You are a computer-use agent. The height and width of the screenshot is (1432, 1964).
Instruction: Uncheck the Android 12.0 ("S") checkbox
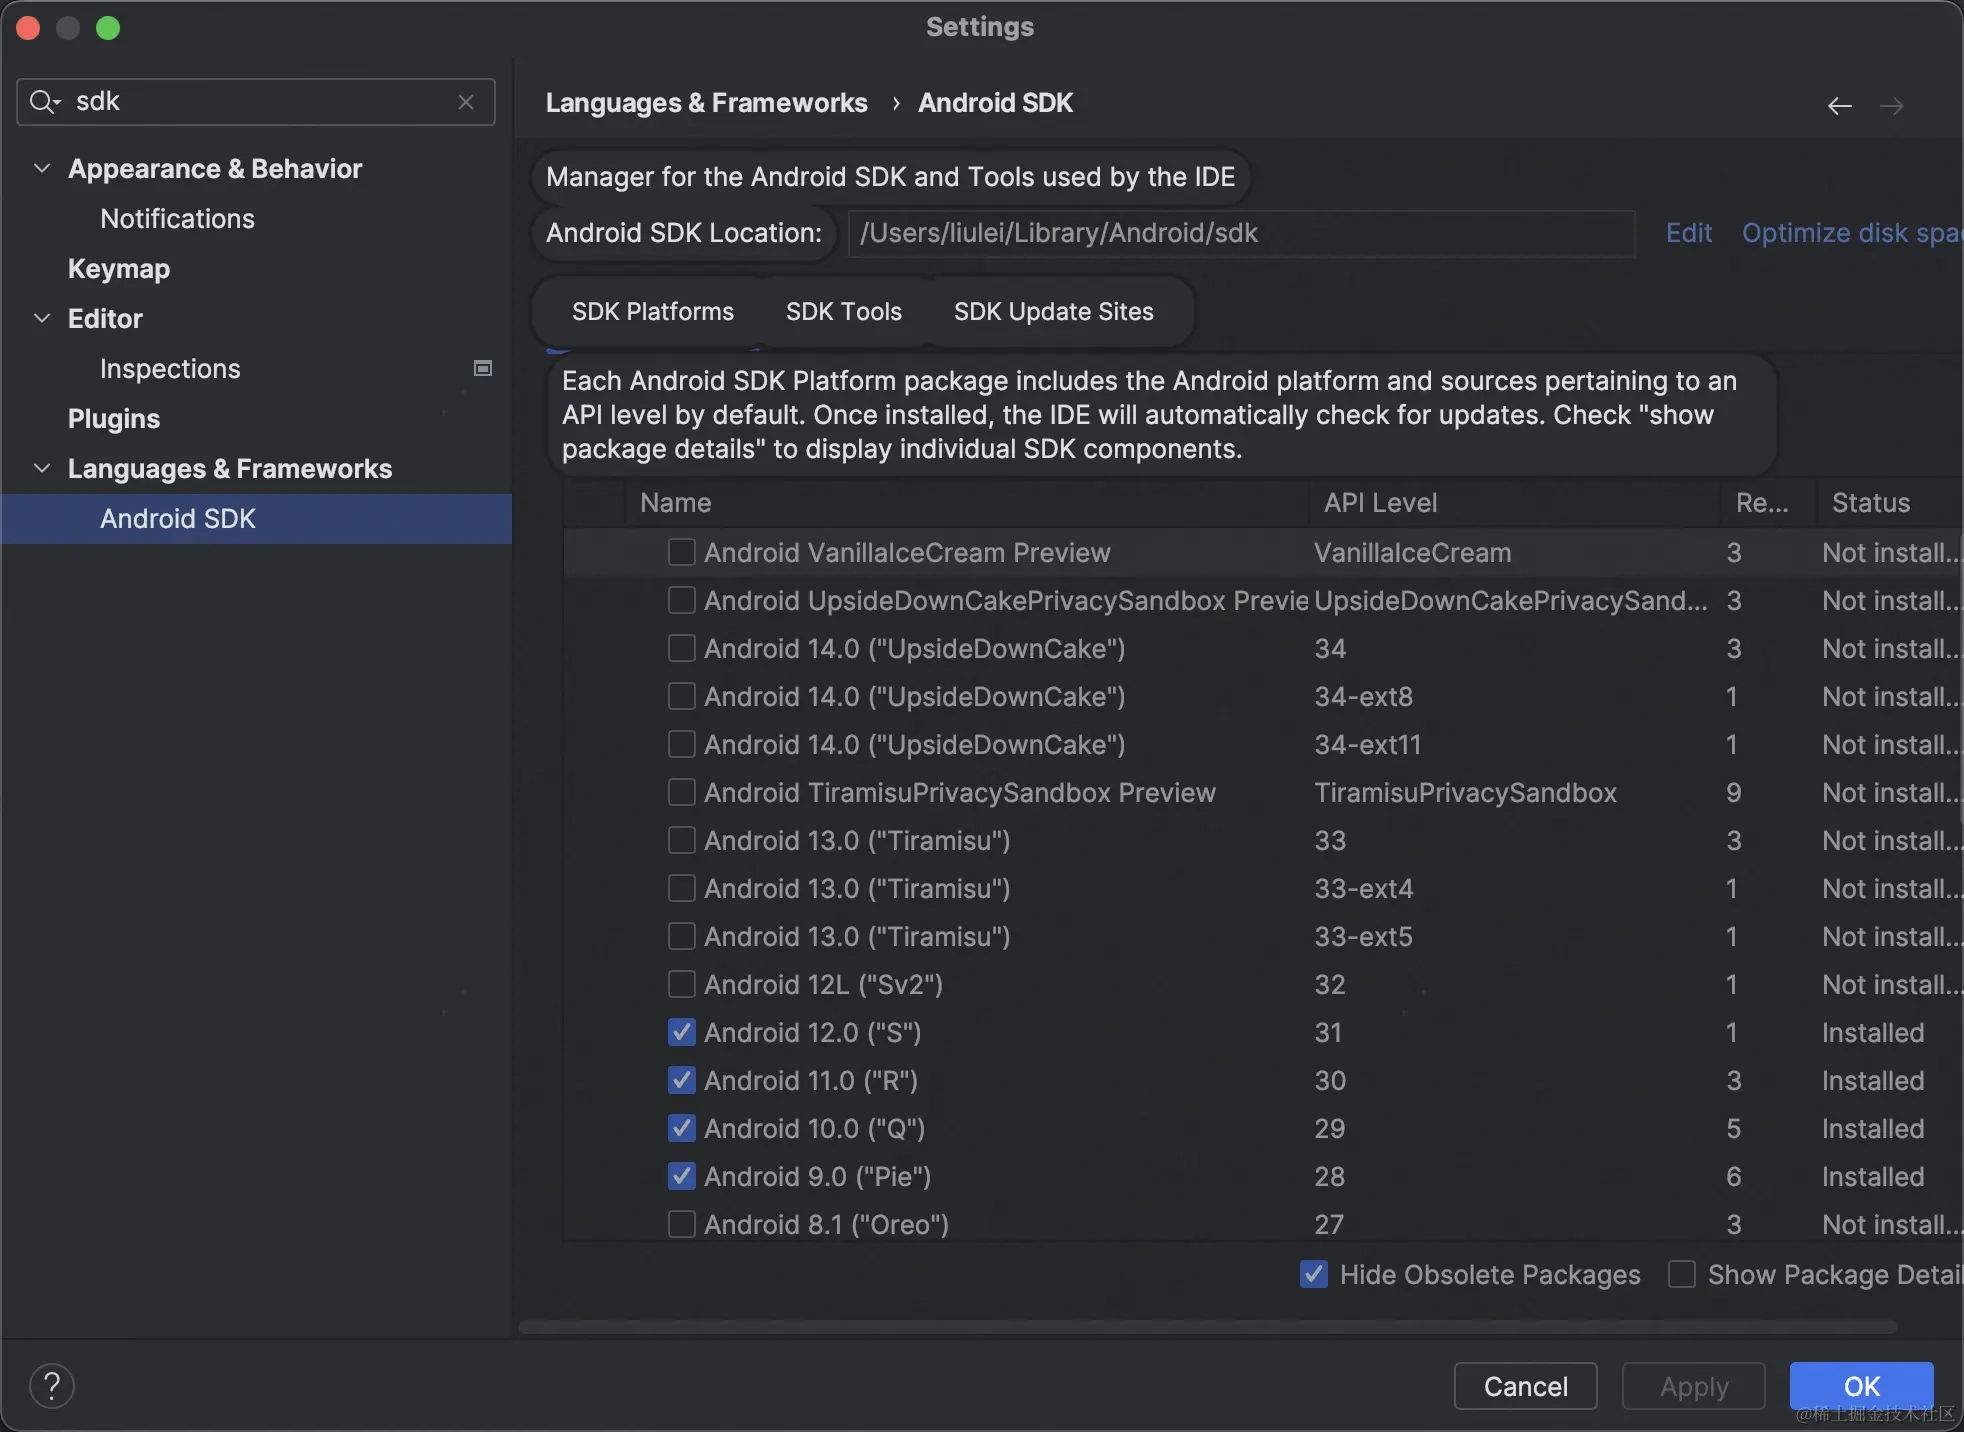coord(682,1033)
